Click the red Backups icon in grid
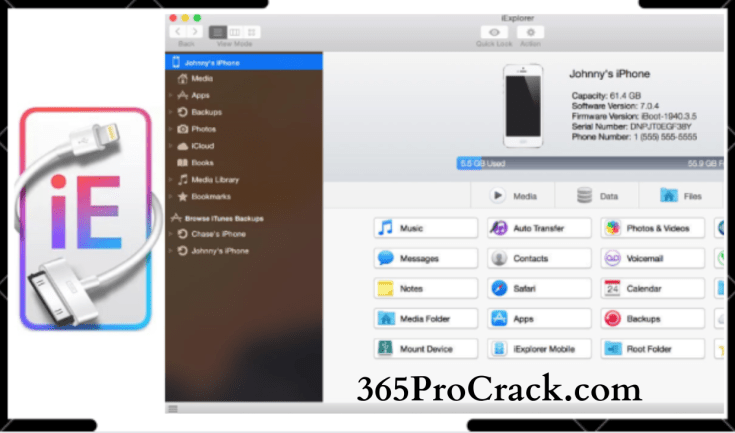The height and width of the screenshot is (433, 735). 613,319
